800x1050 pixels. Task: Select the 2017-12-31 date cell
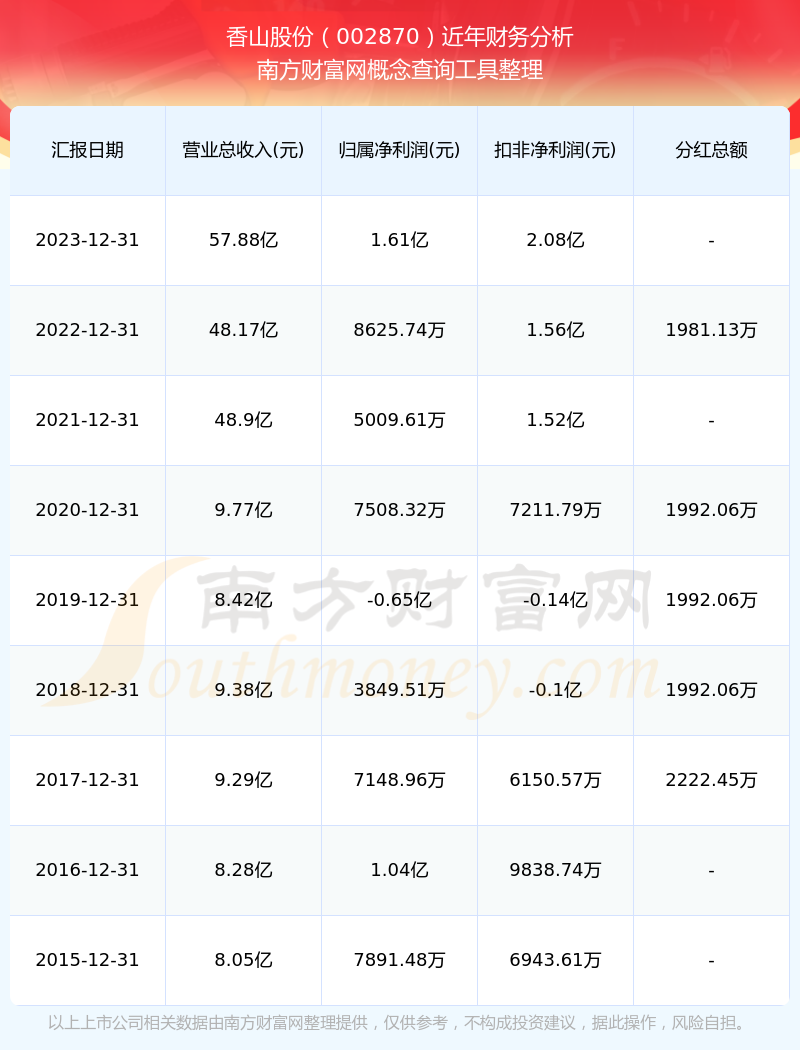click(87, 780)
